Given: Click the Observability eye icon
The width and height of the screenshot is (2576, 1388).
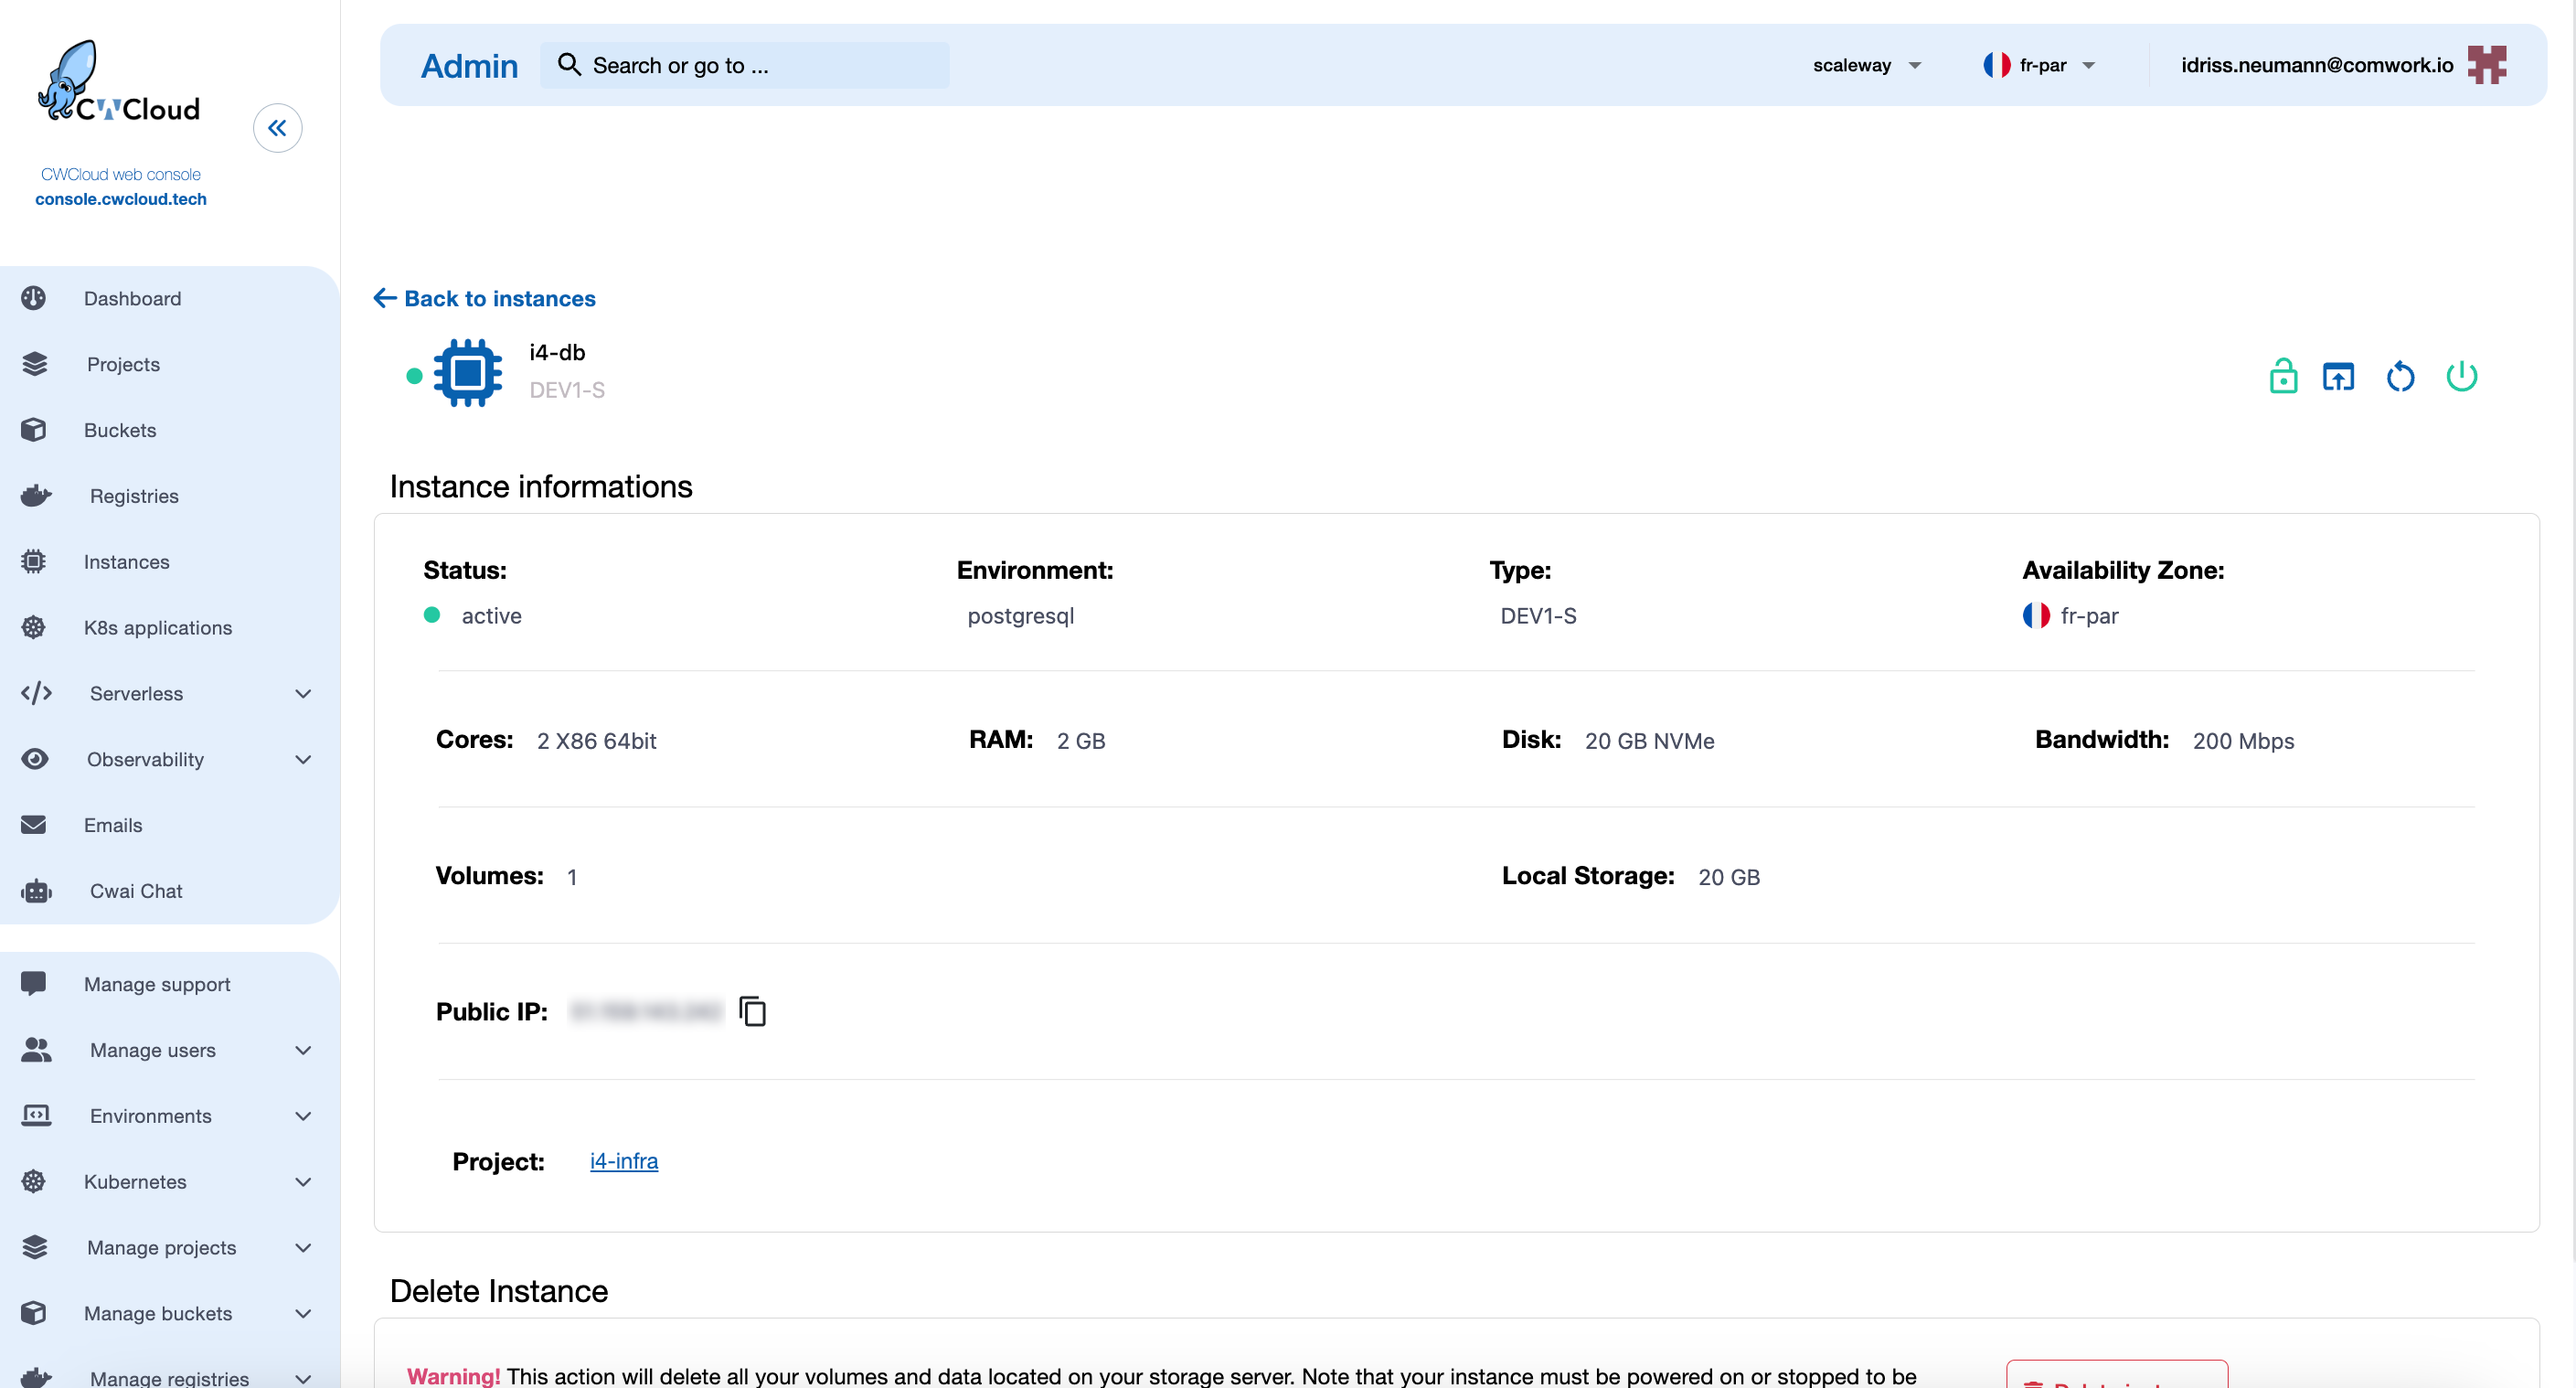Looking at the screenshot, I should (x=34, y=759).
